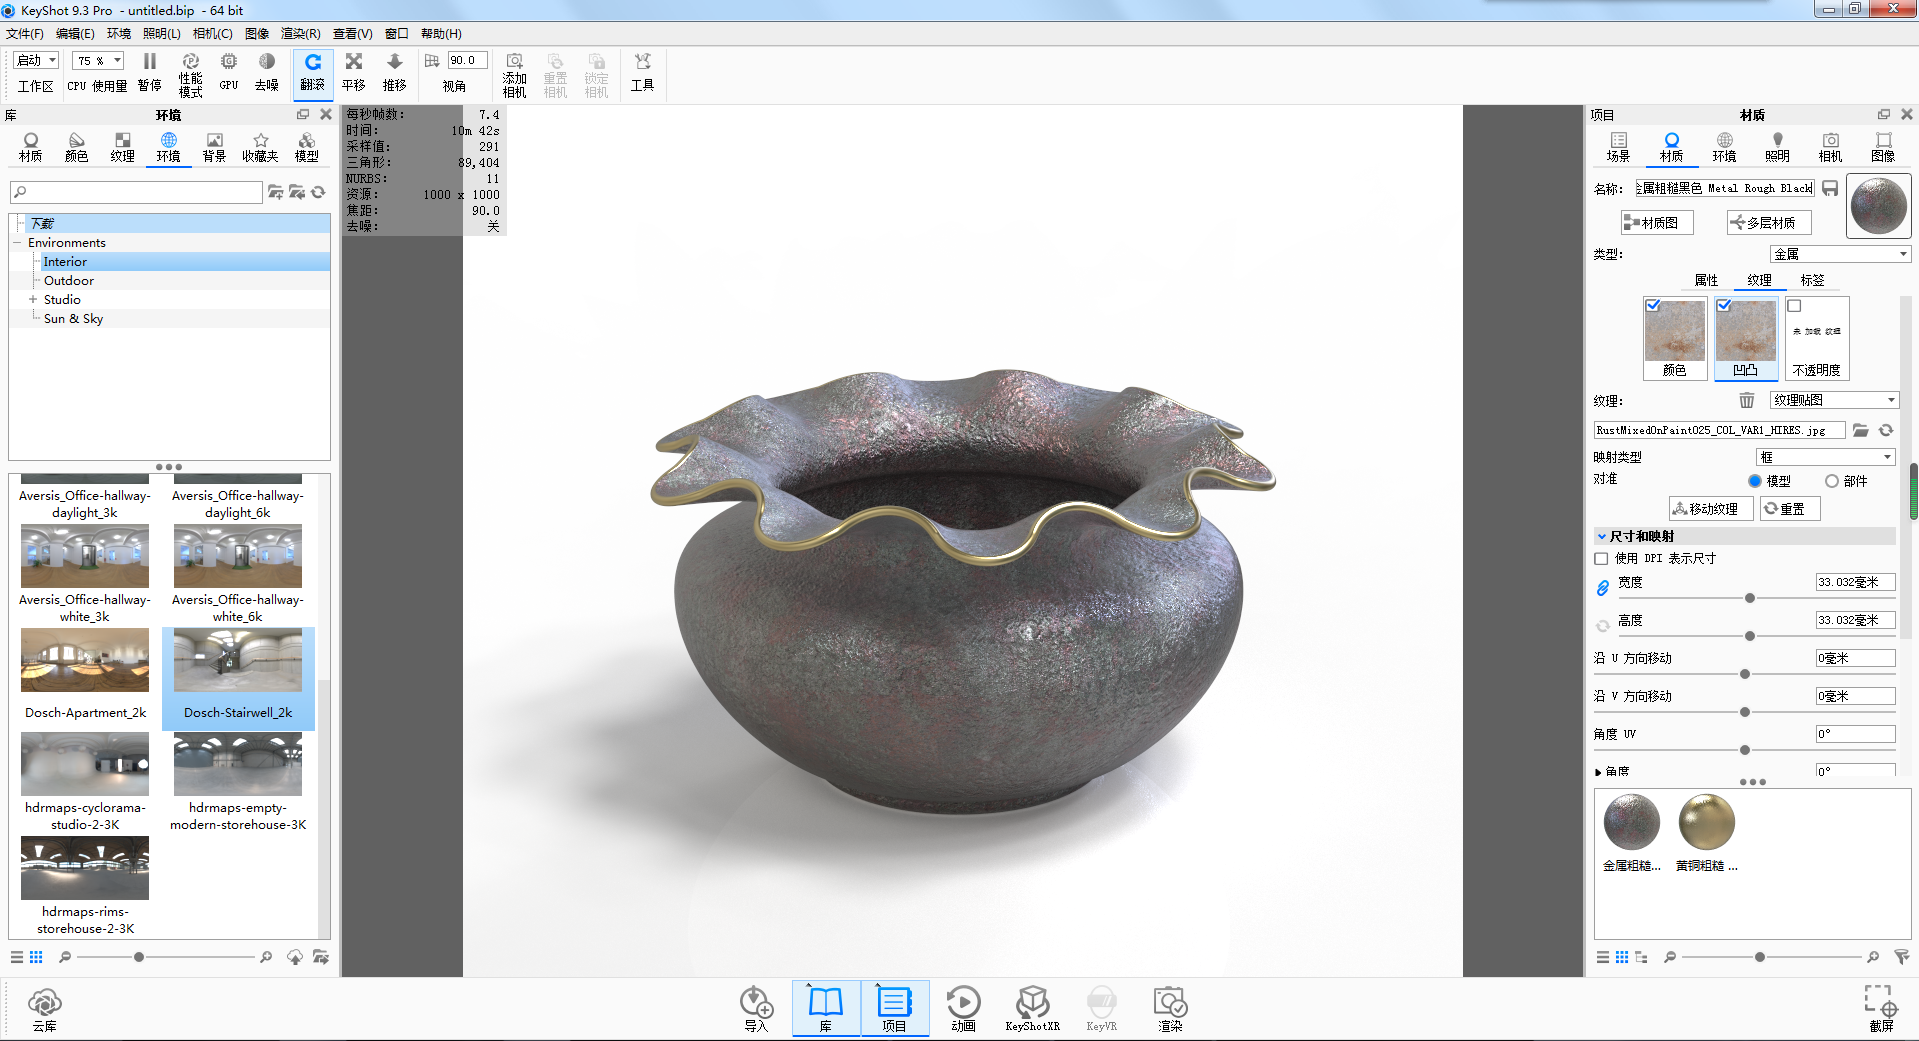1919x1041 pixels.
Task: Refresh the library folder tree
Action: pos(319,192)
